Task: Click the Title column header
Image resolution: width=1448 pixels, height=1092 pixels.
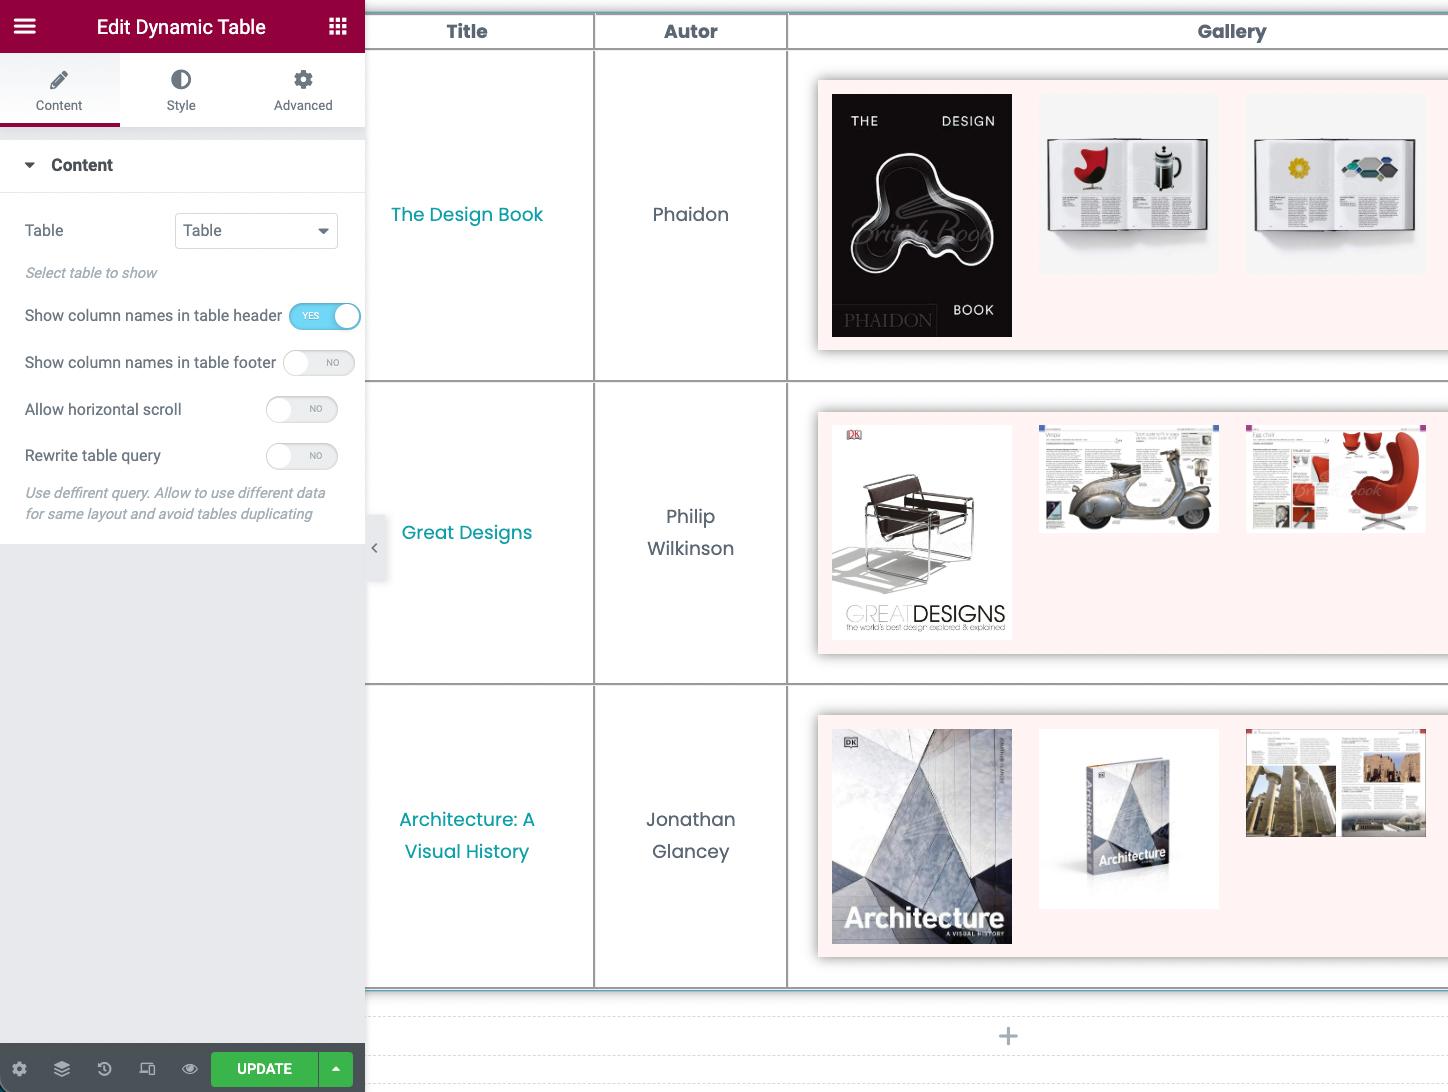Action: point(467,31)
